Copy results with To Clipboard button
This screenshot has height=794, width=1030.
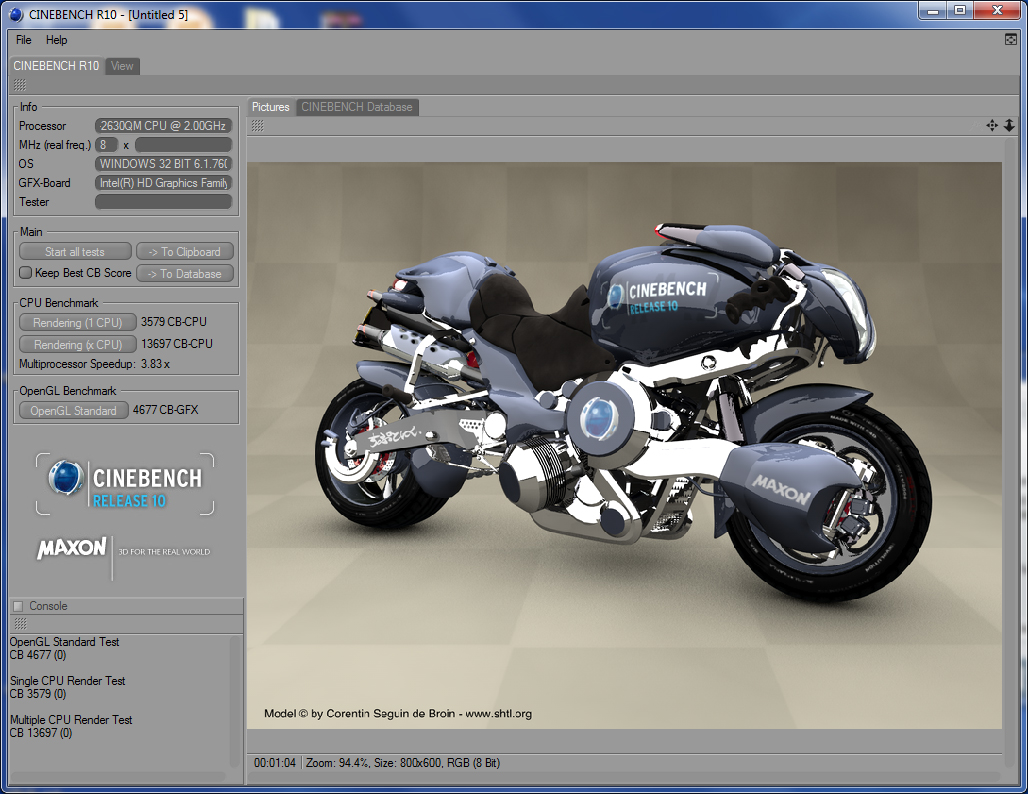185,252
